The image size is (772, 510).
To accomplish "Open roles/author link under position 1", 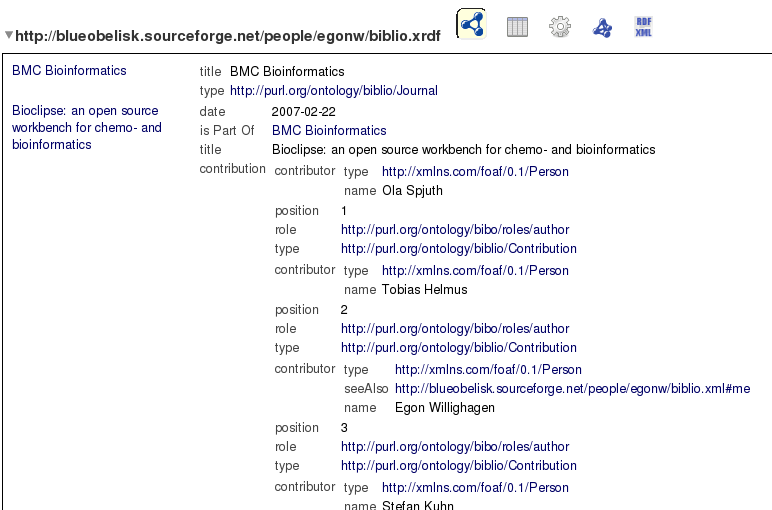I will click(x=455, y=229).
